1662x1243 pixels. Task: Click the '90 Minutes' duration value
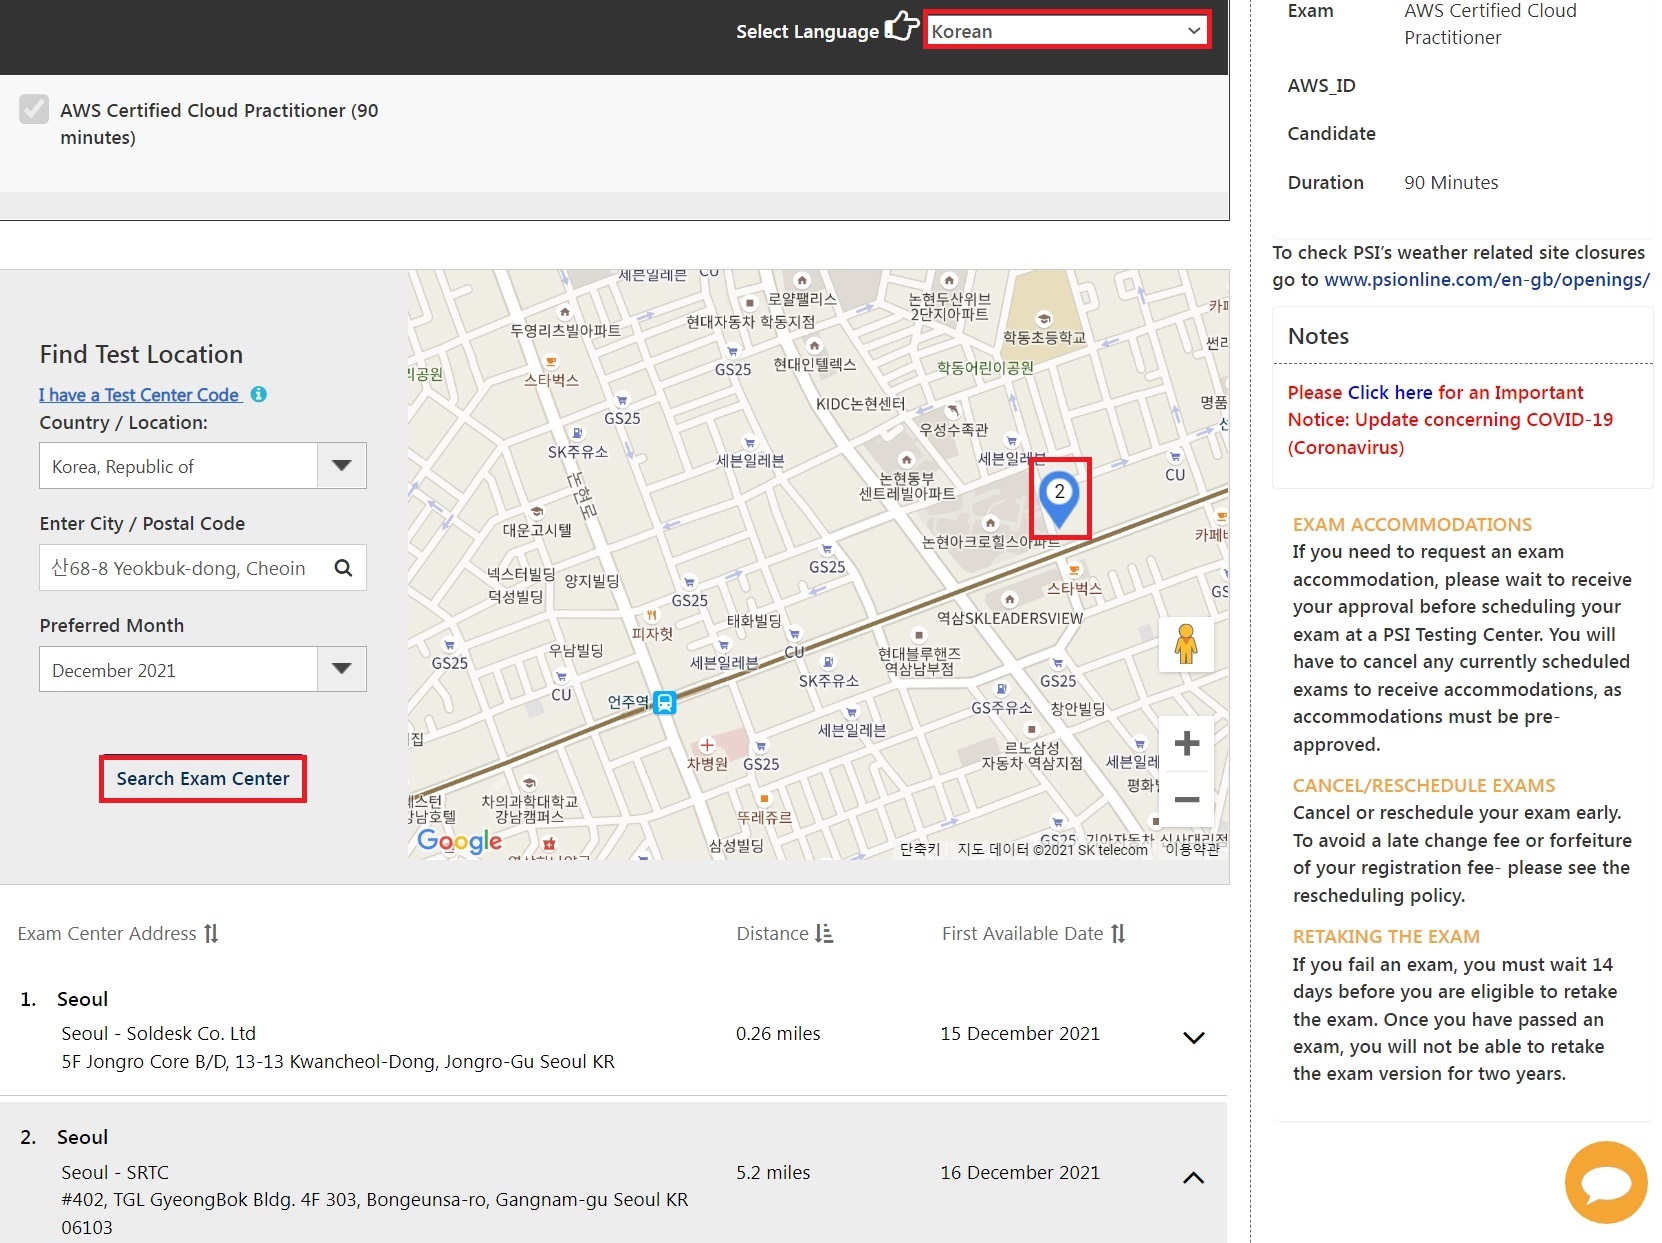coord(1451,183)
